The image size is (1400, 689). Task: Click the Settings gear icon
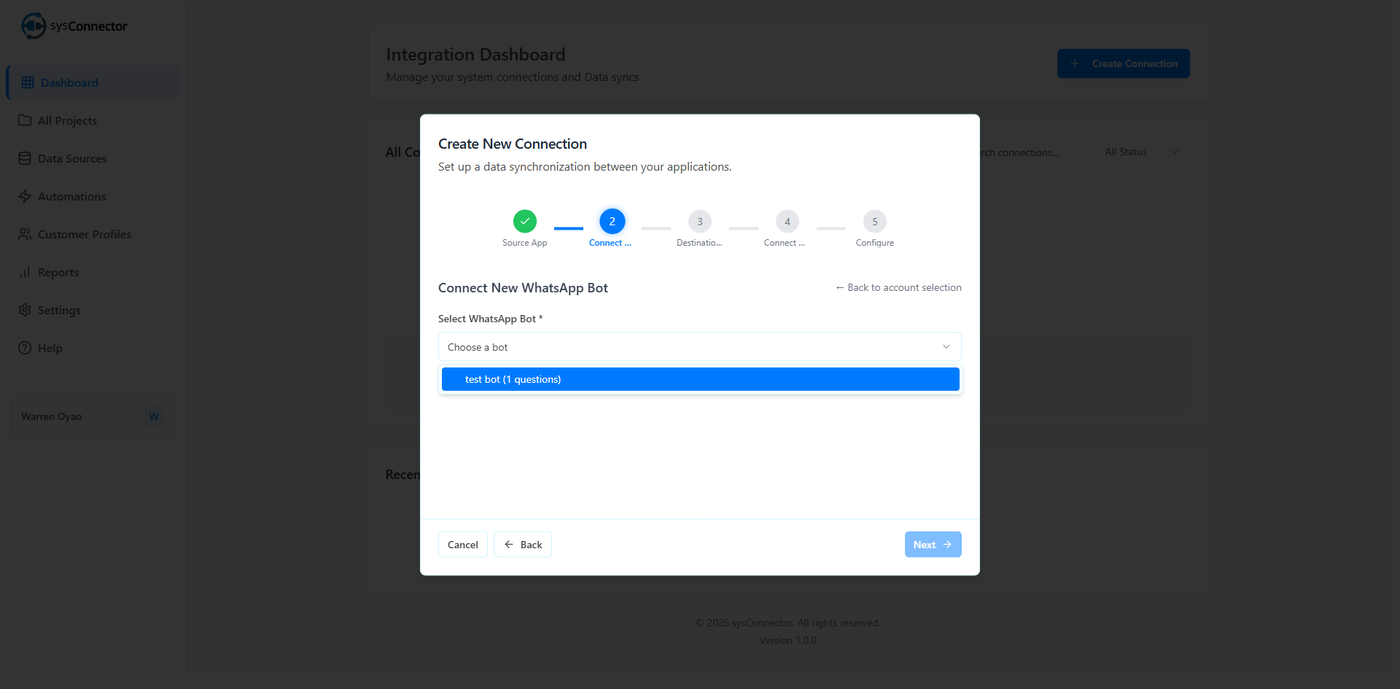click(x=25, y=311)
